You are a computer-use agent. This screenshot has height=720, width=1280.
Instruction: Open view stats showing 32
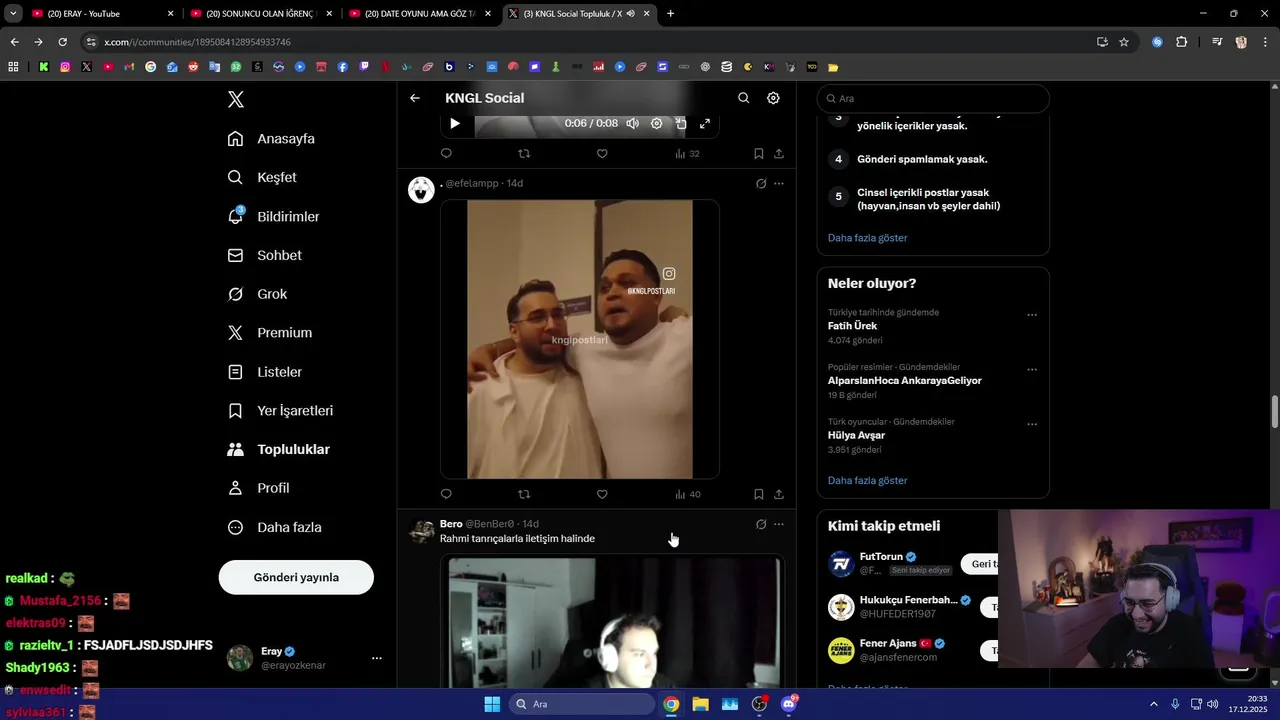click(688, 154)
